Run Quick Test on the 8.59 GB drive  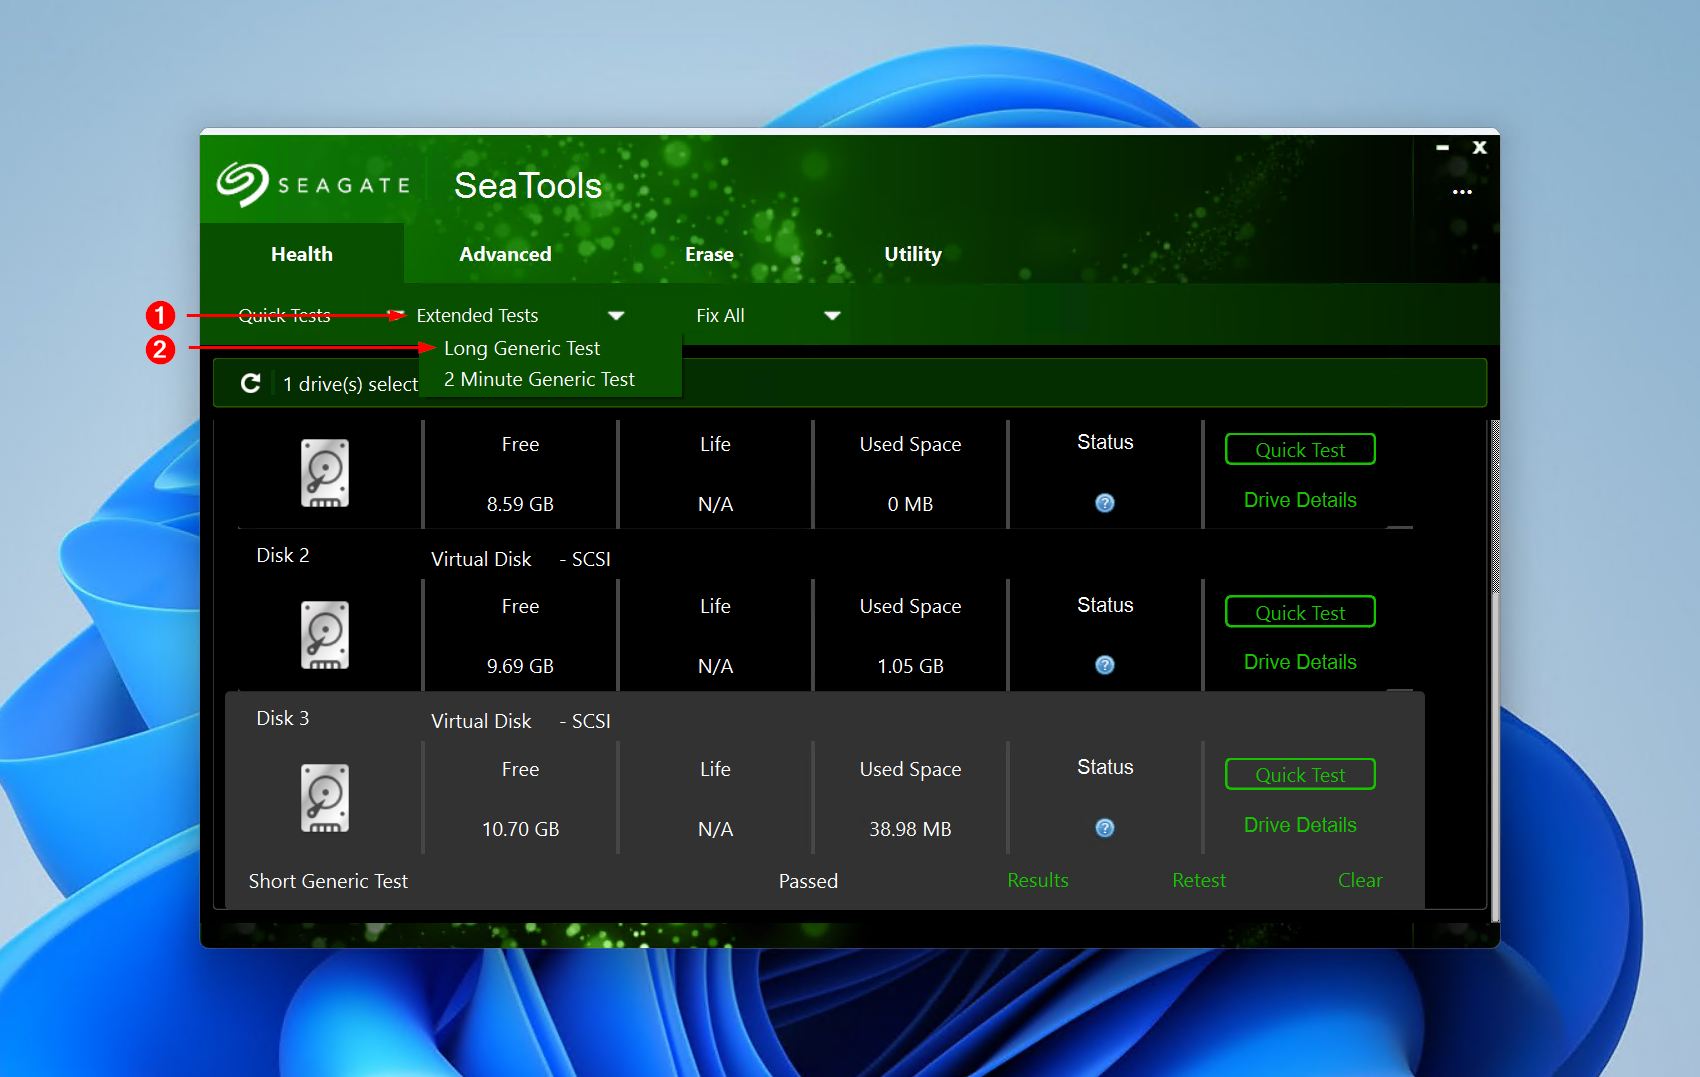pyautogui.click(x=1300, y=449)
